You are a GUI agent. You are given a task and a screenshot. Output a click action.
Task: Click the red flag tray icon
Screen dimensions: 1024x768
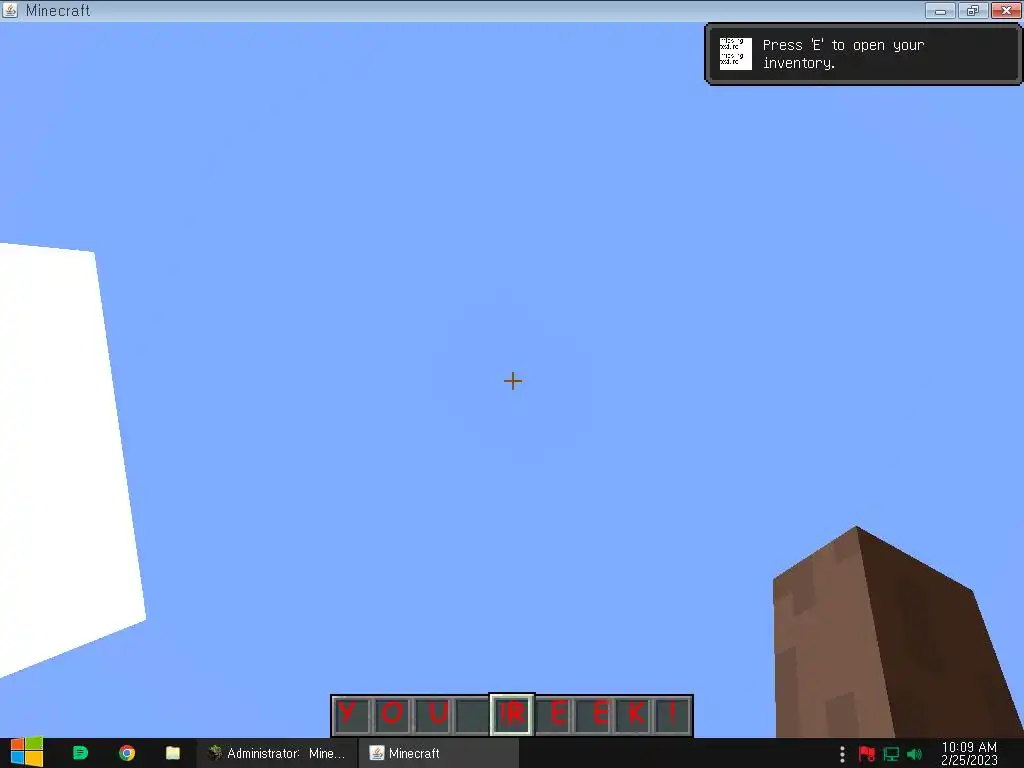pyautogui.click(x=867, y=754)
